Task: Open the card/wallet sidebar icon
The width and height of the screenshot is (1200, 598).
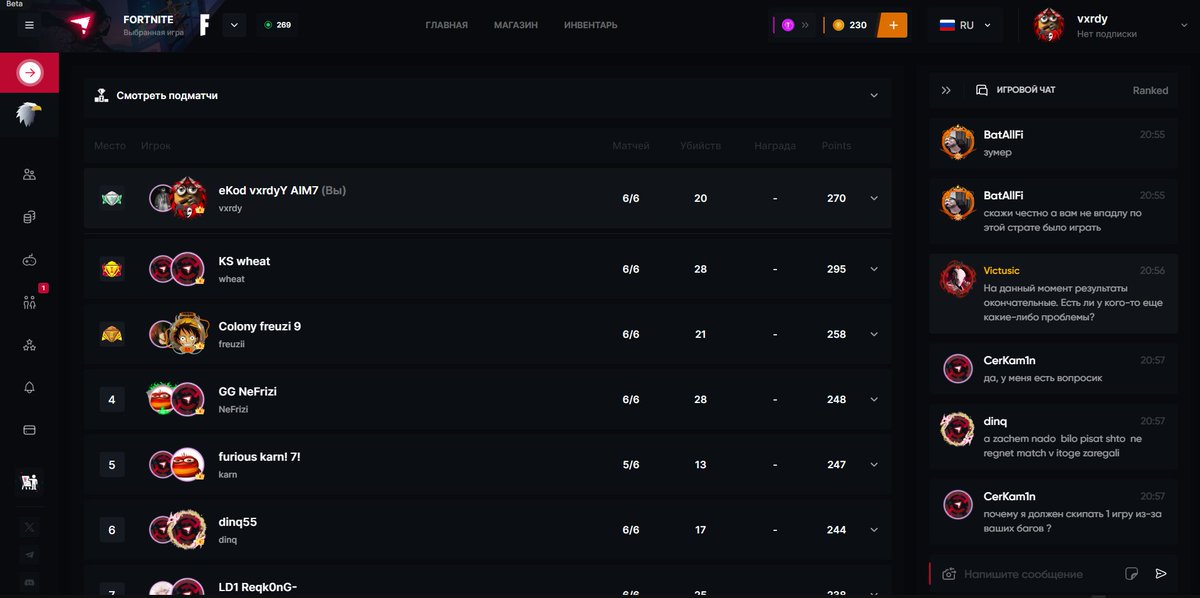Action: point(29,430)
